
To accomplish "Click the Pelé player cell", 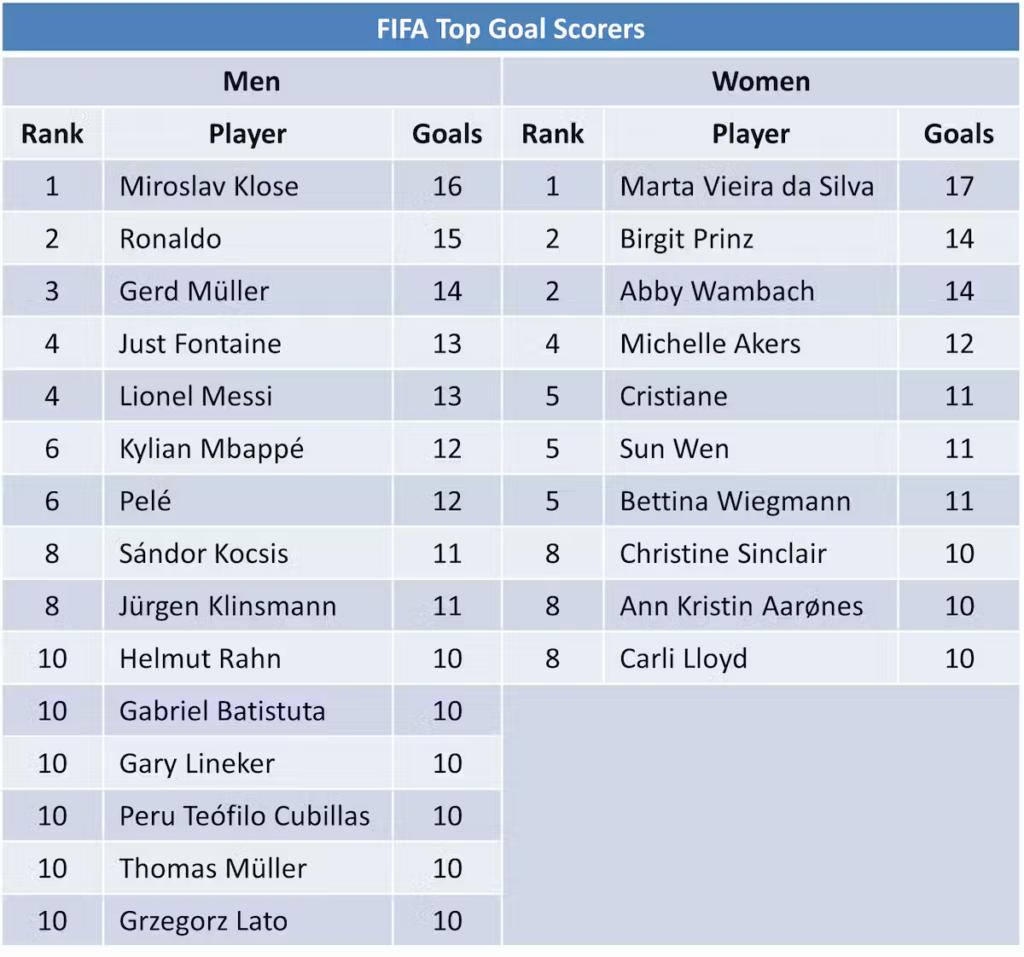I will pyautogui.click(x=145, y=501).
